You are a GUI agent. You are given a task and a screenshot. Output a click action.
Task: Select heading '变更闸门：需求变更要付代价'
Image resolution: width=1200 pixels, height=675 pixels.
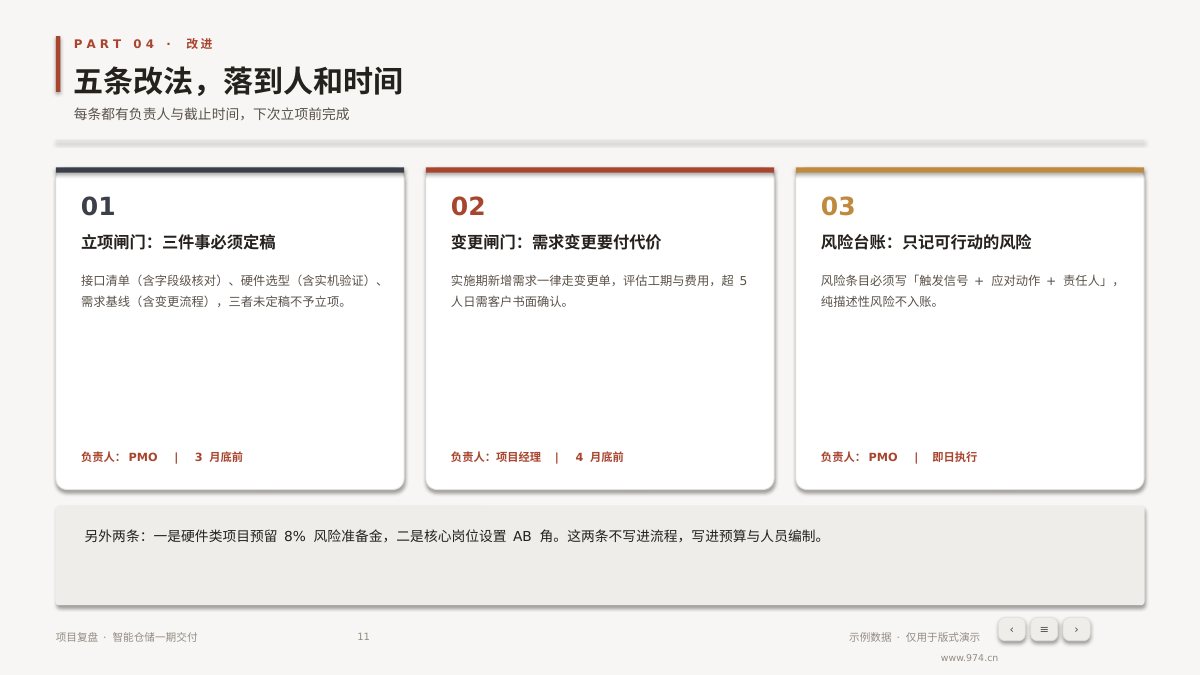click(556, 242)
